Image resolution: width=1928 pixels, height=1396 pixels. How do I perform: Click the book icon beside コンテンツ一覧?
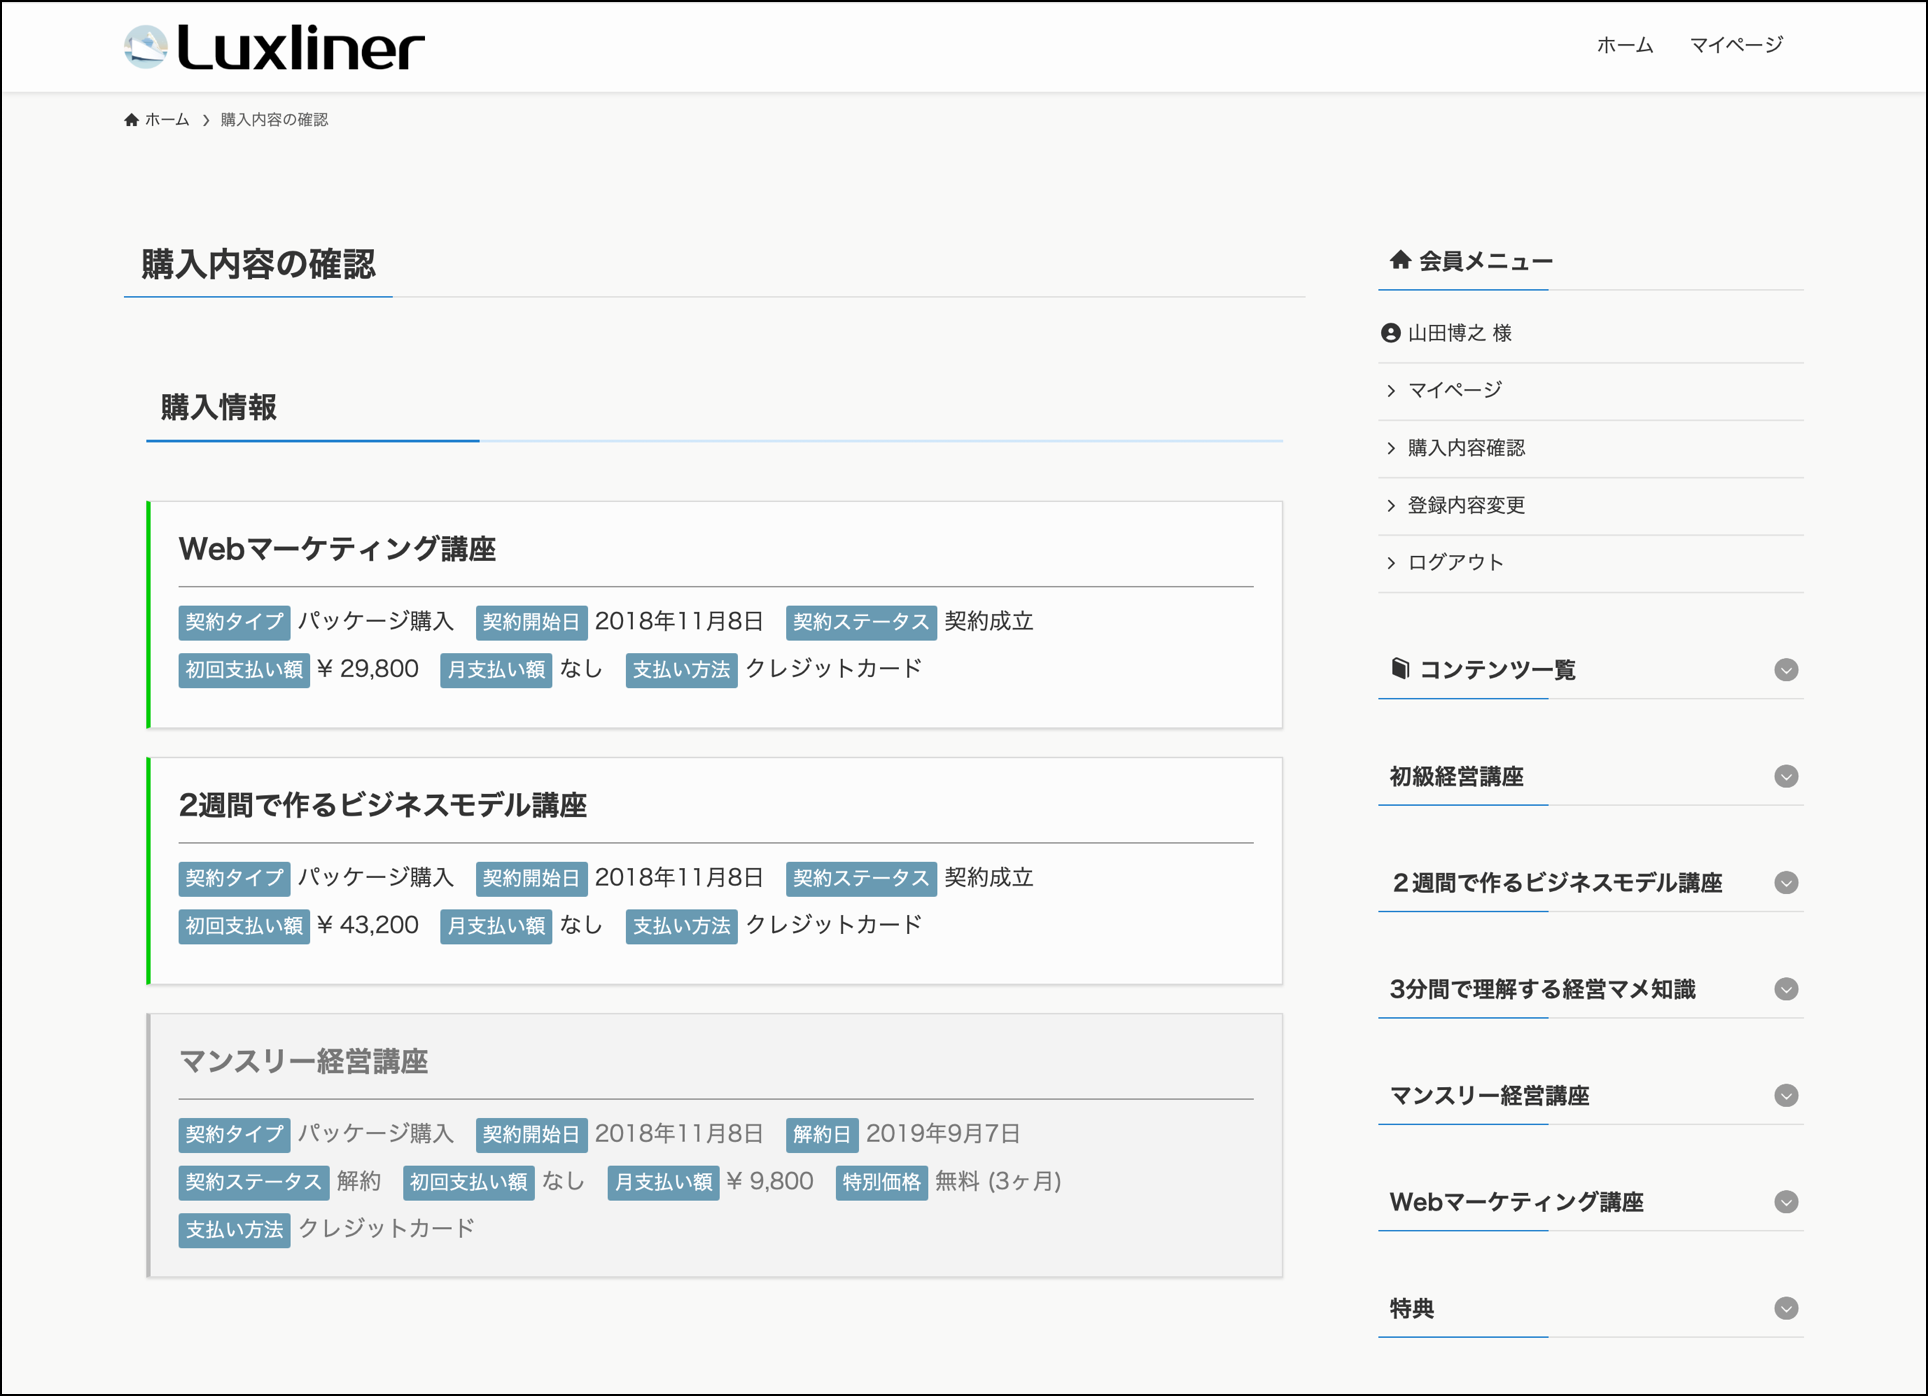click(x=1400, y=668)
